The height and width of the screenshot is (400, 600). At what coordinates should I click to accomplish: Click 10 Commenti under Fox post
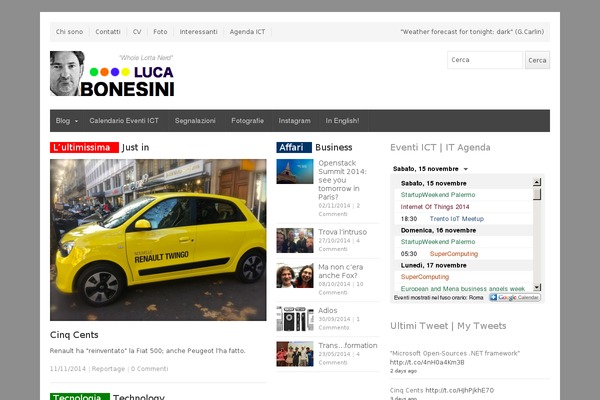341,288
